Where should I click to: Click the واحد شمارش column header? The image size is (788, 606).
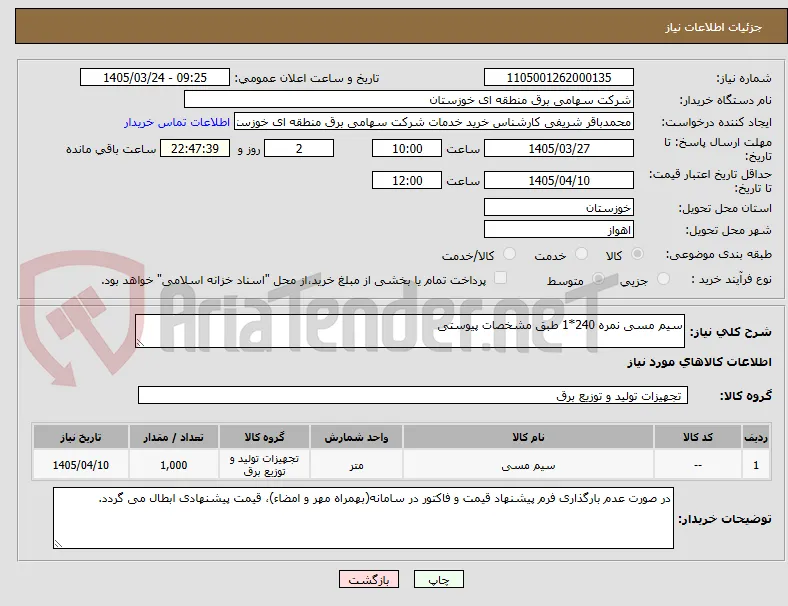click(356, 437)
